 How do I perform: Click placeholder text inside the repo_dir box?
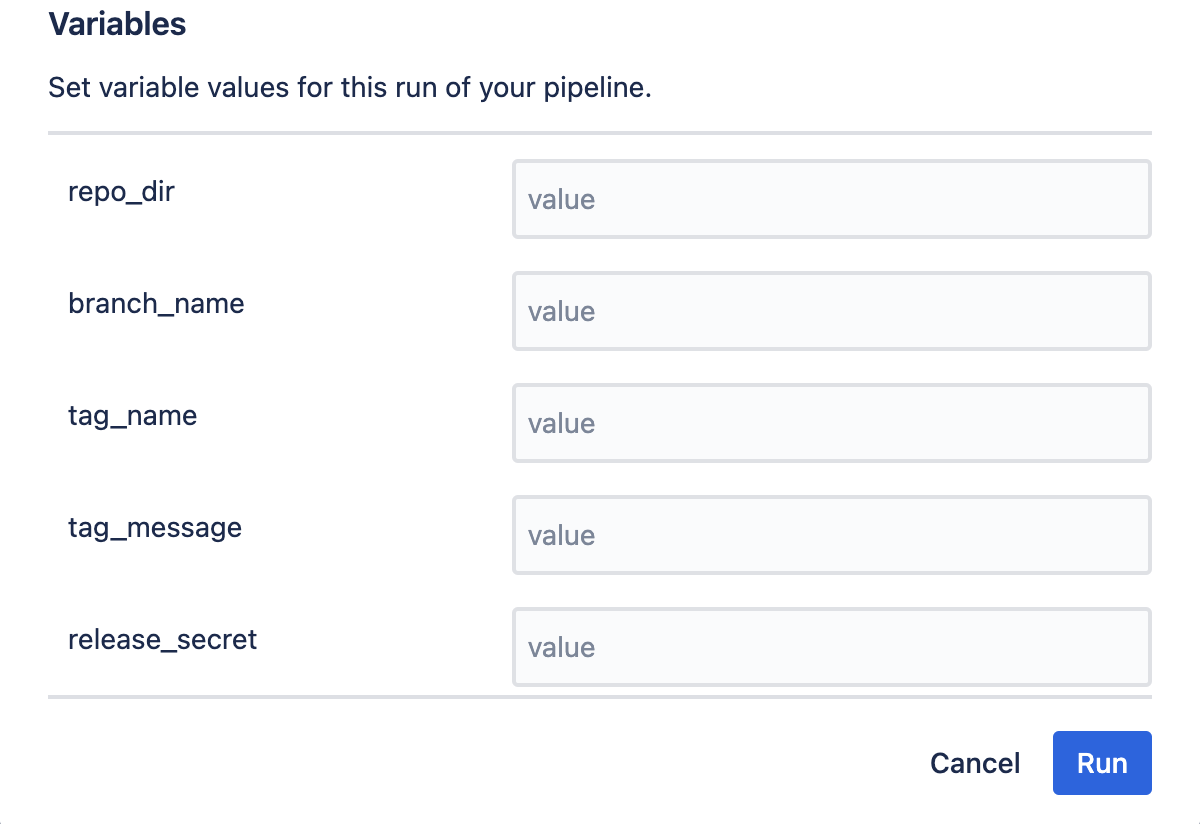[x=561, y=199]
